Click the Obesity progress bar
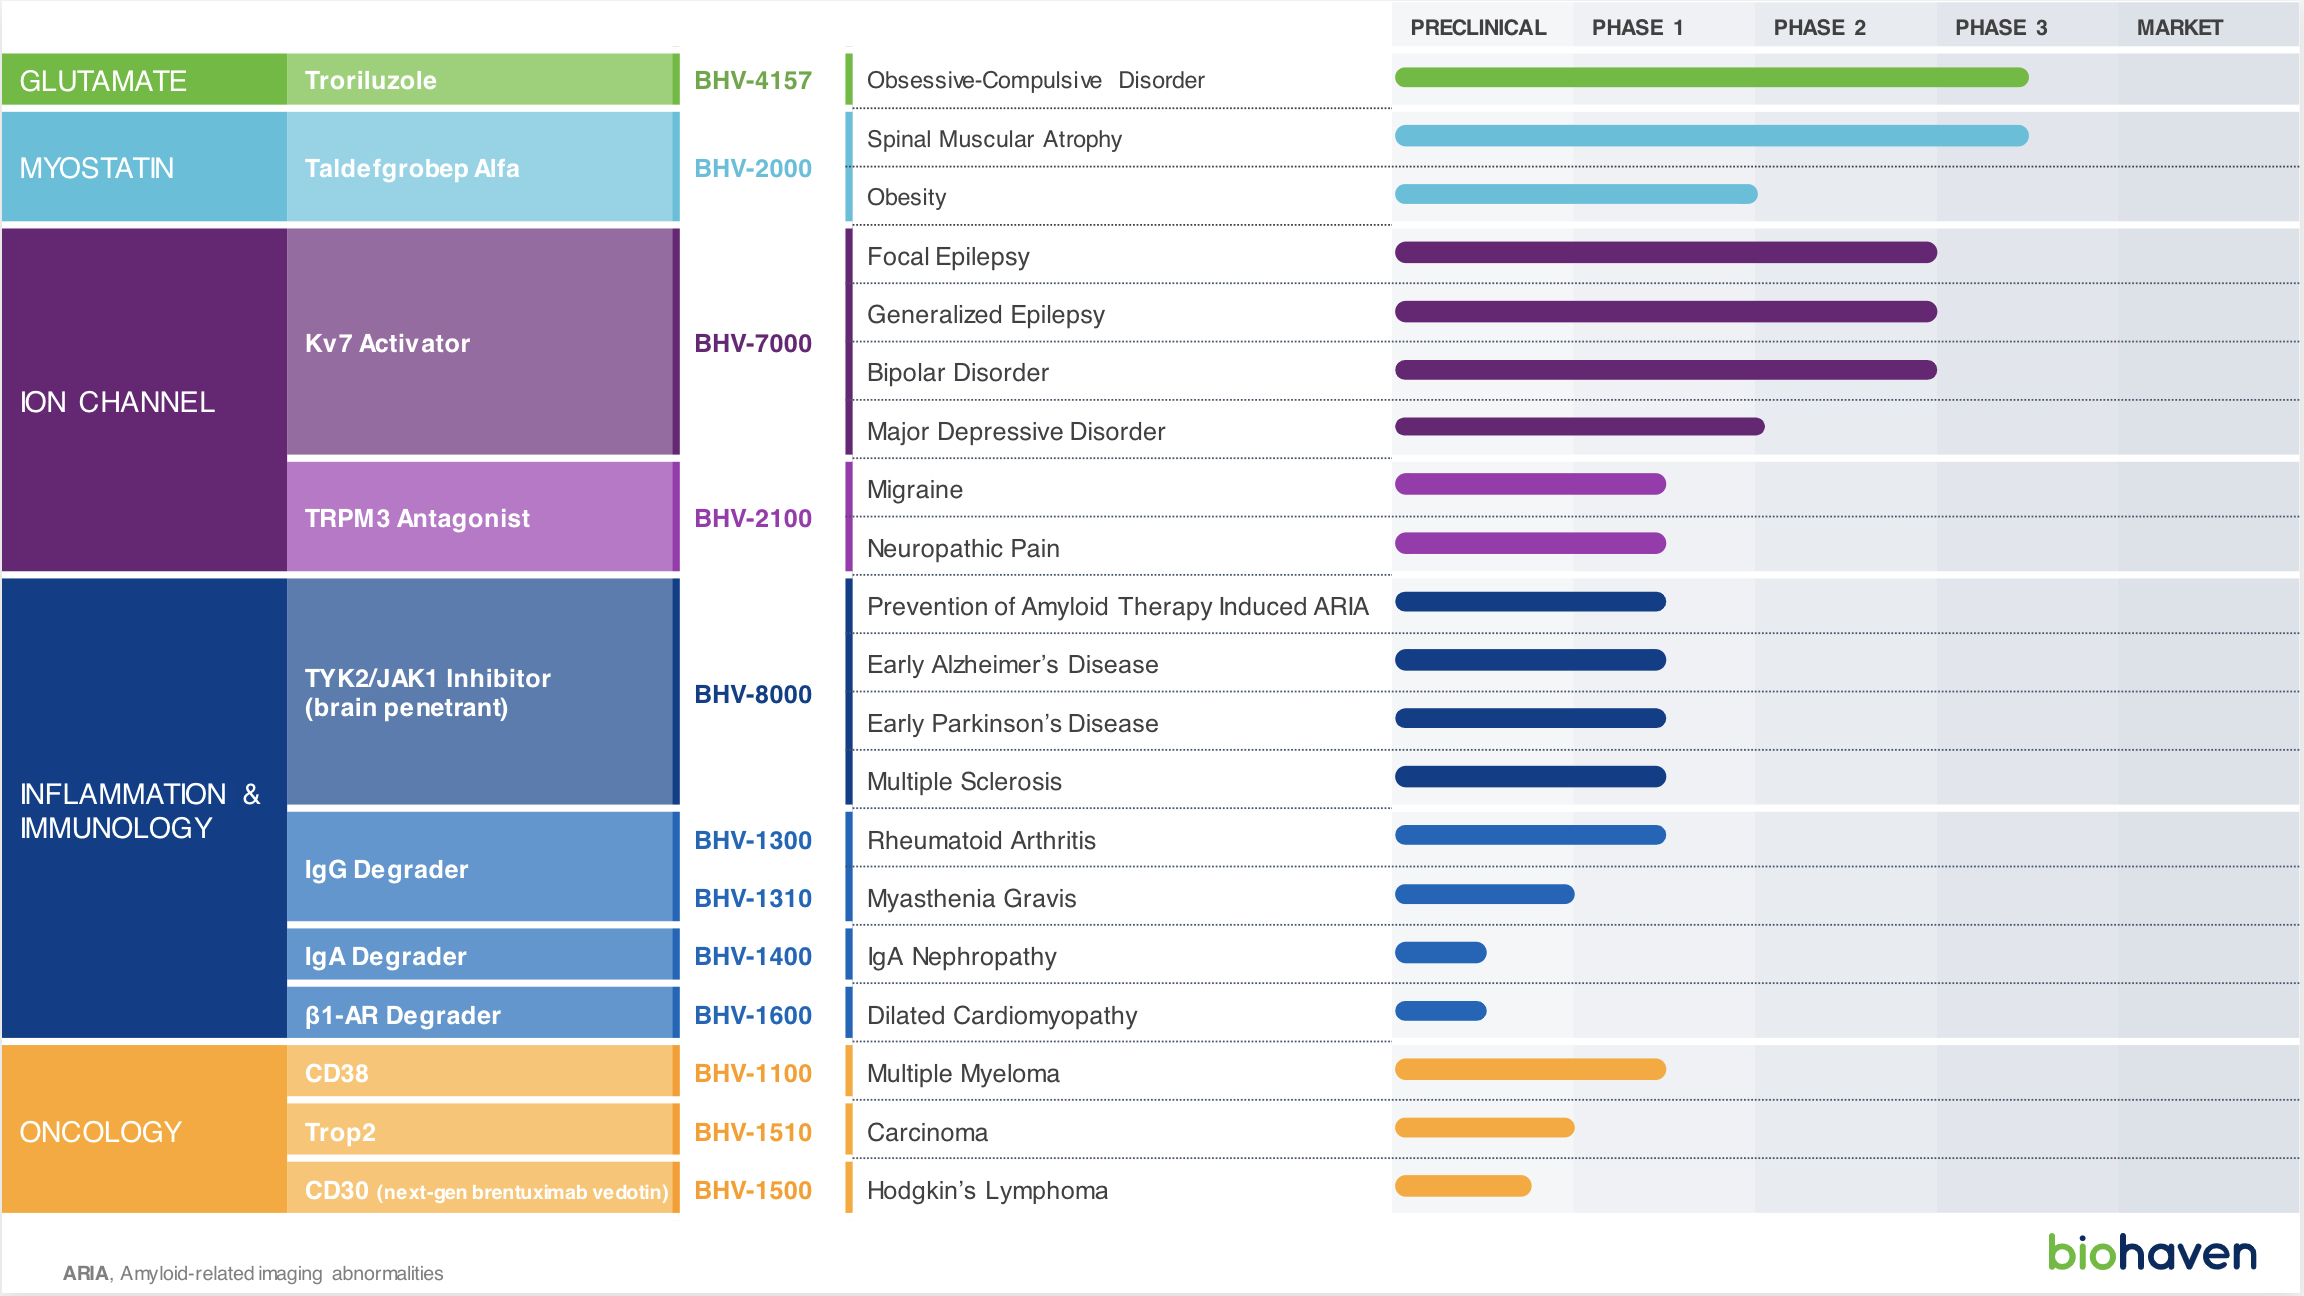This screenshot has height=1296, width=2304. click(x=1575, y=194)
